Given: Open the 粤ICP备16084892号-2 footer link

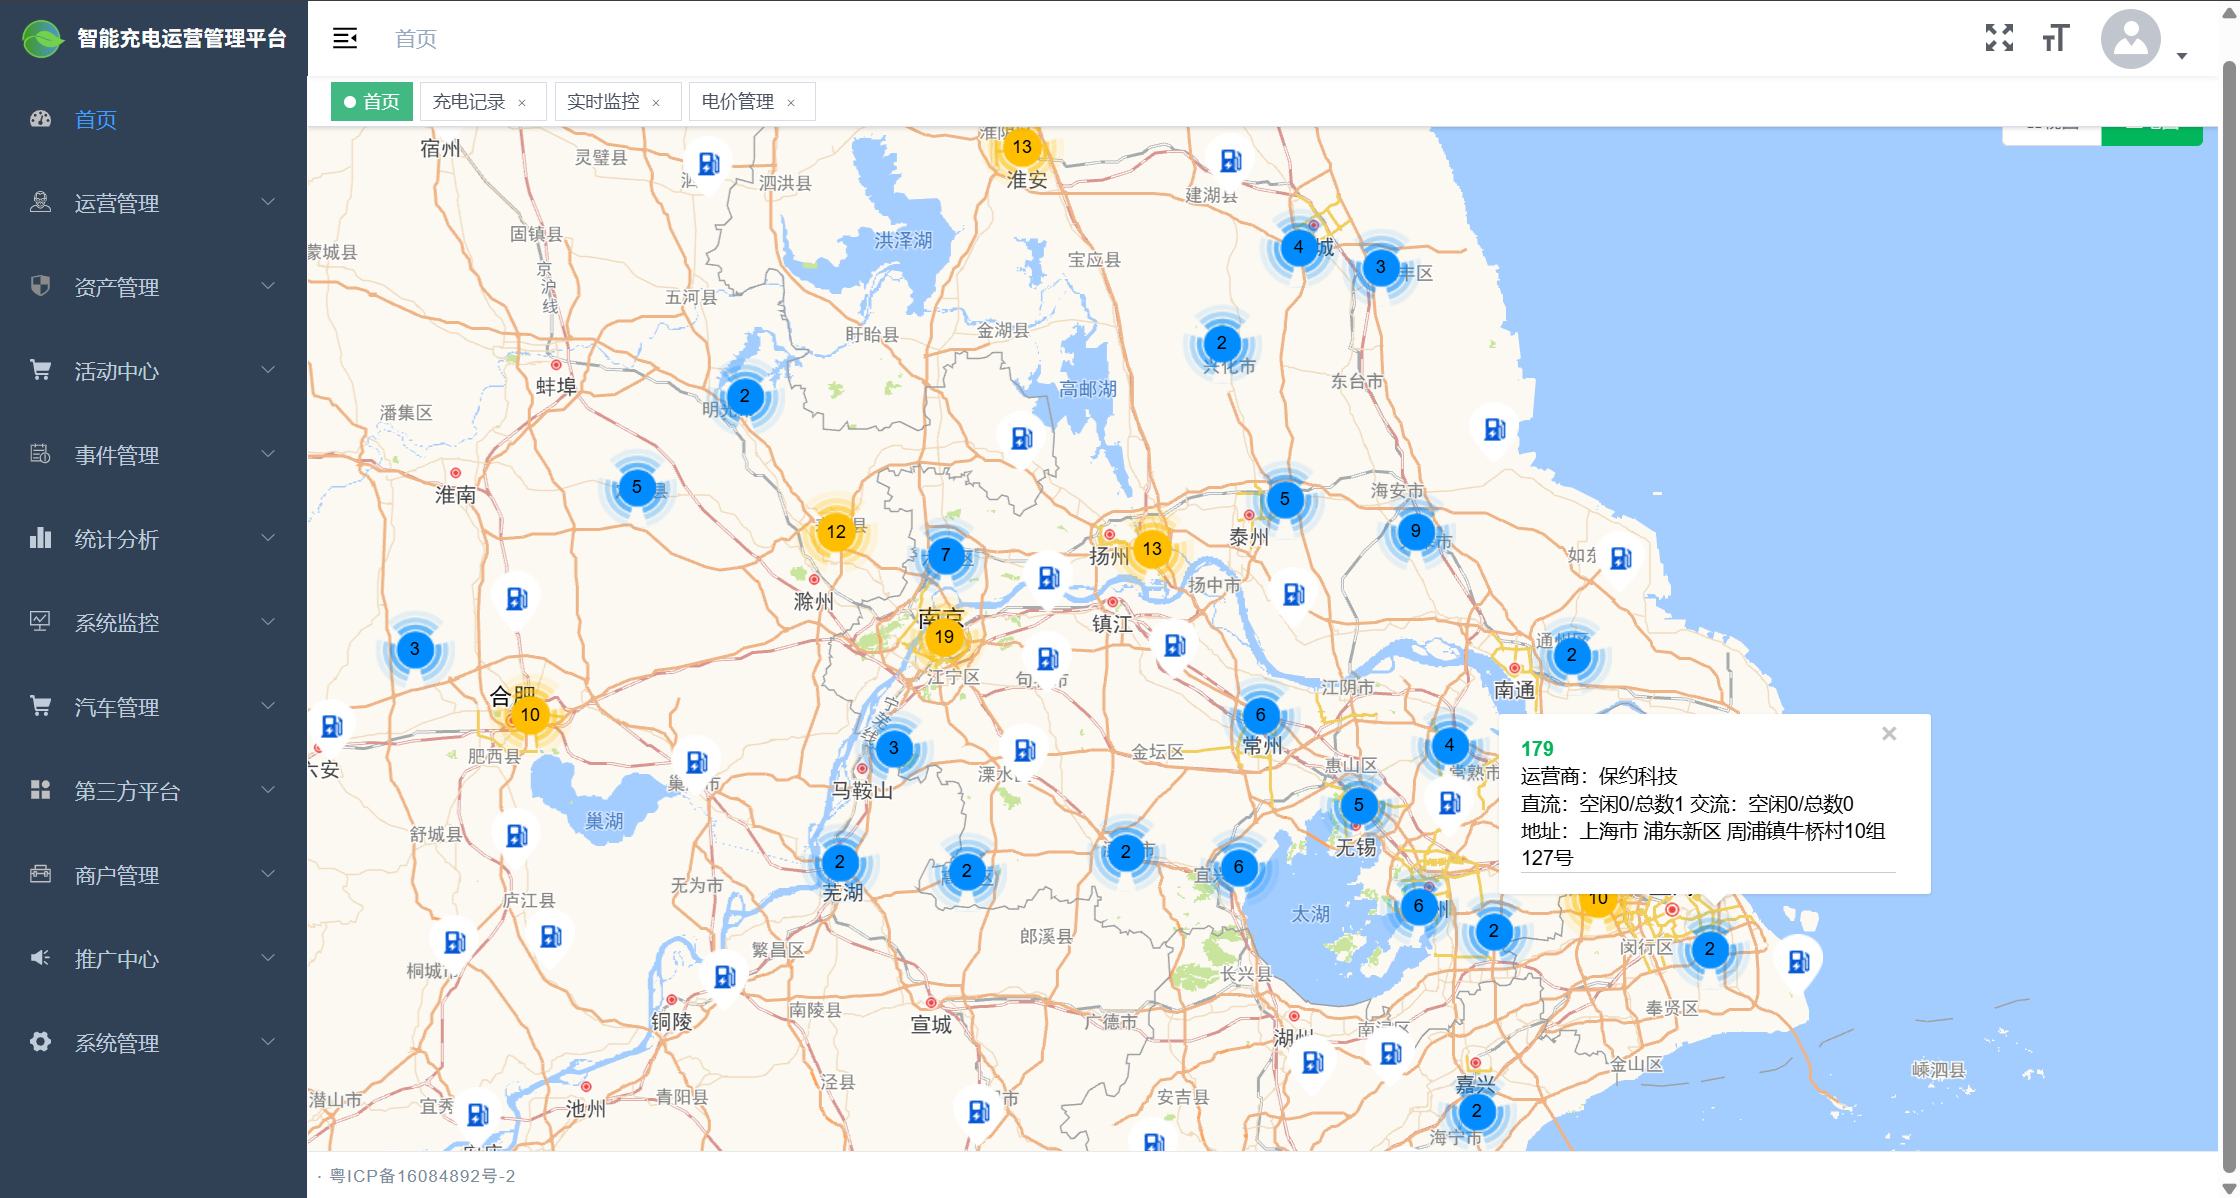Looking at the screenshot, I should 422,1176.
